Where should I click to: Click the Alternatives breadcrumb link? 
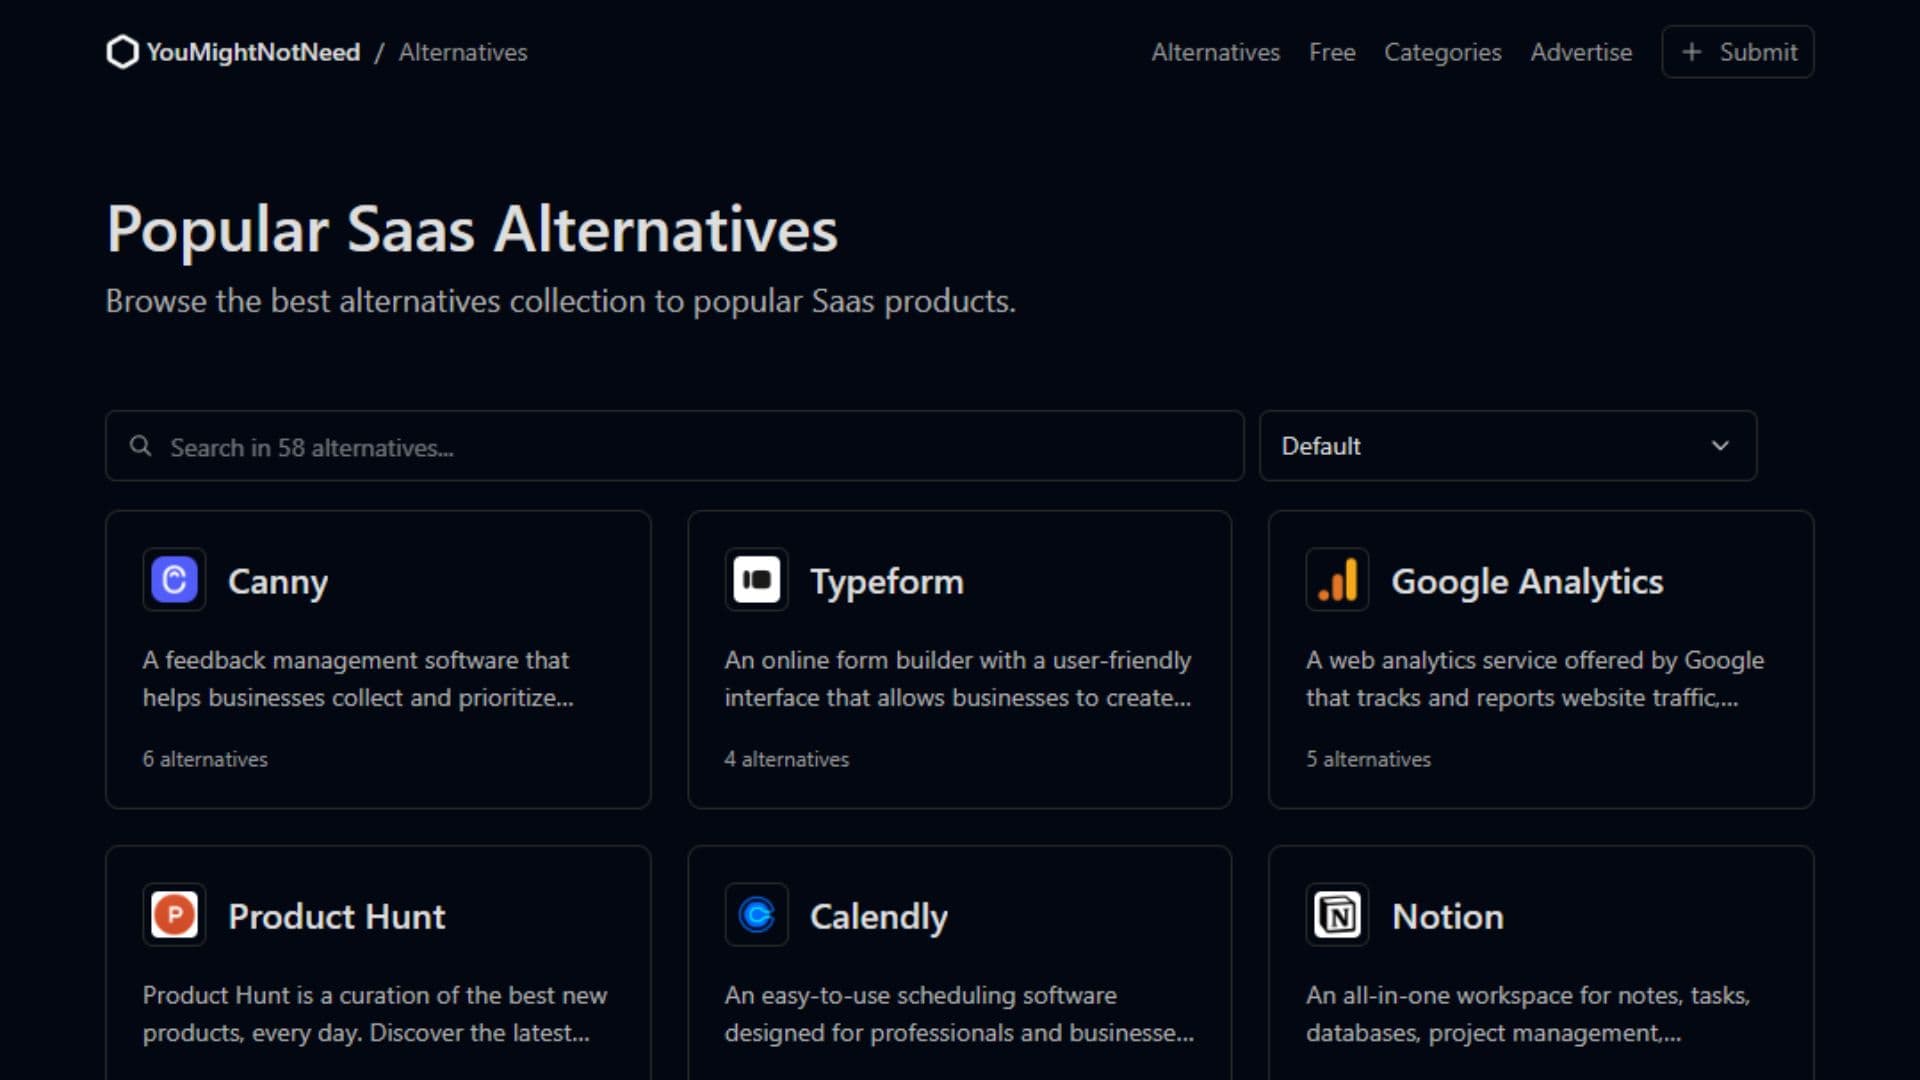point(462,52)
